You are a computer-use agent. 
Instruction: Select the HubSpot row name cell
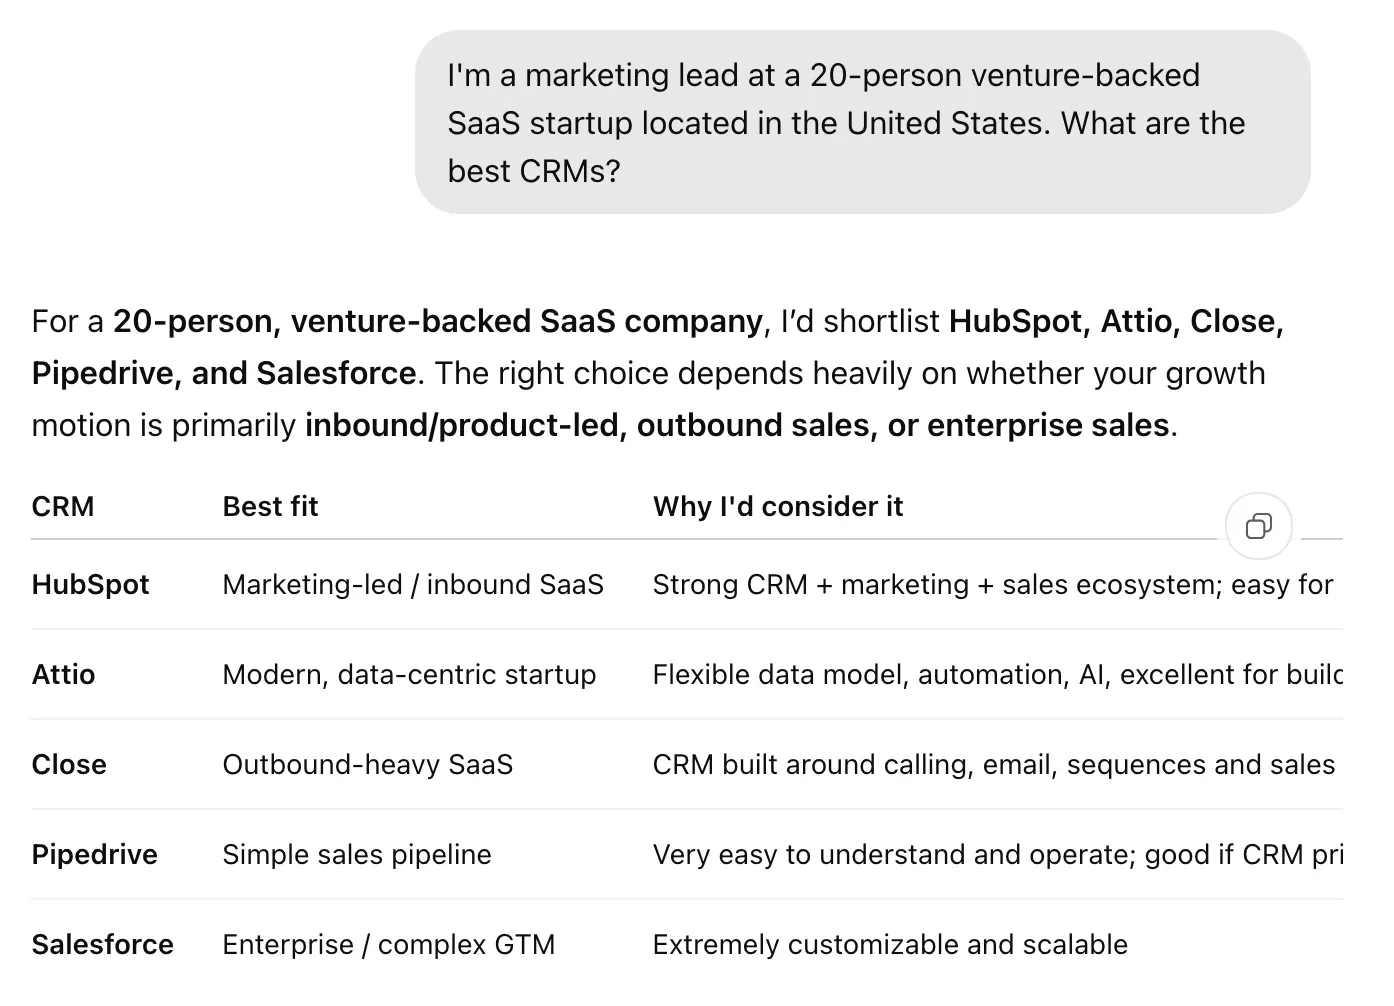(90, 585)
